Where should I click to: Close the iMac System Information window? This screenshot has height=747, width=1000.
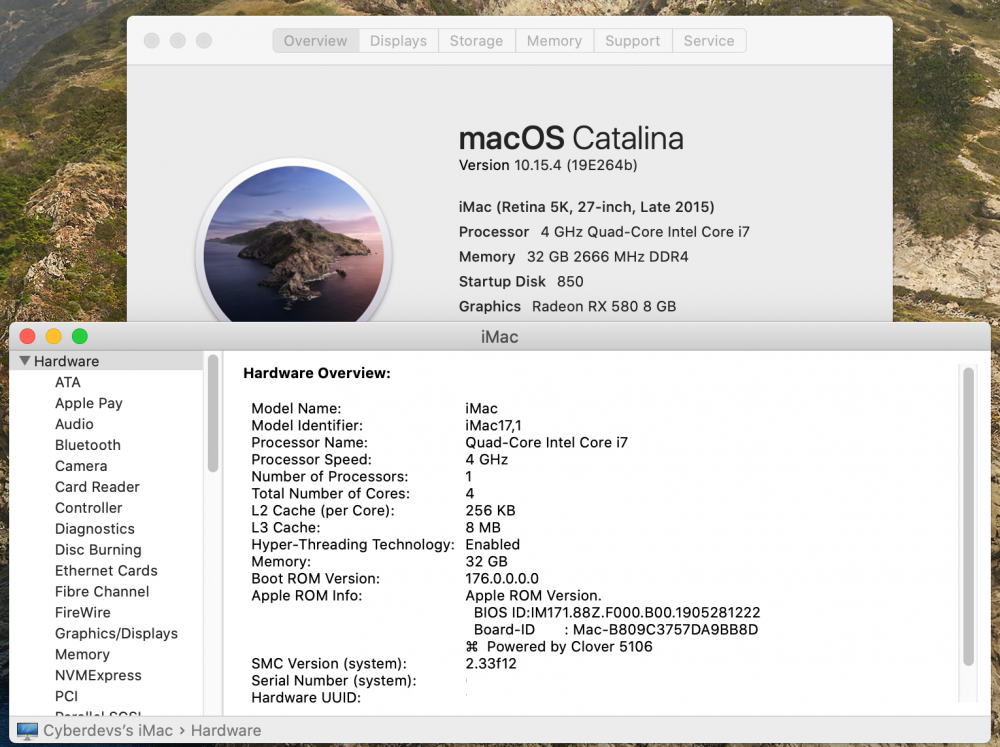point(27,336)
